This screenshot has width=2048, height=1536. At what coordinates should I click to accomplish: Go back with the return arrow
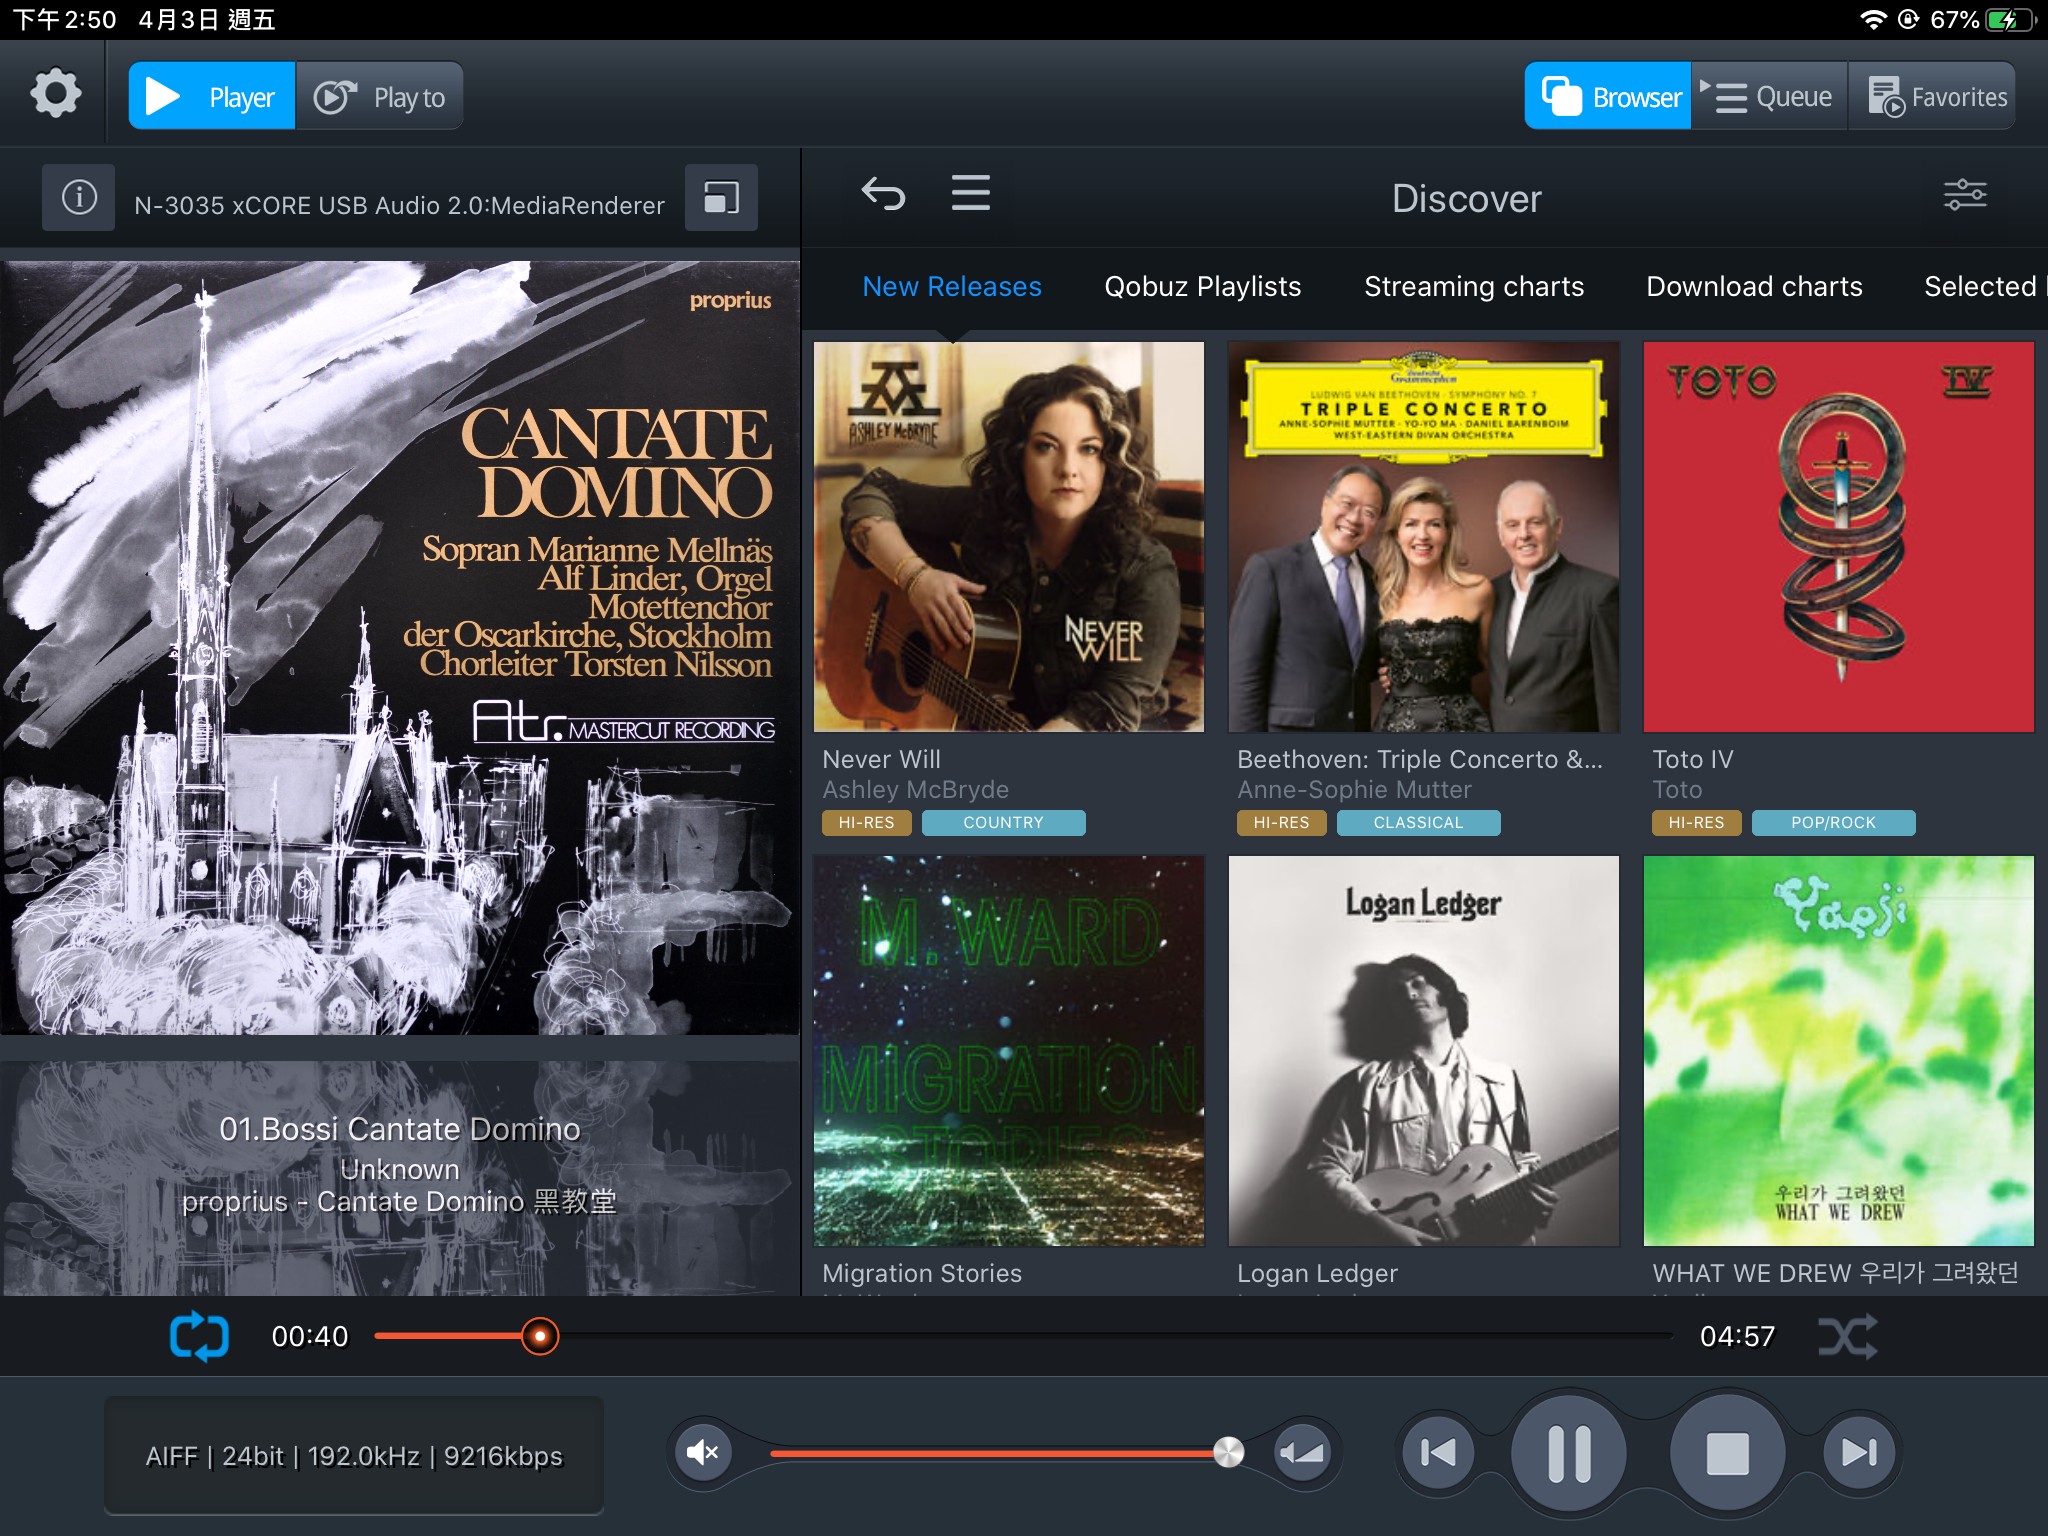click(883, 194)
